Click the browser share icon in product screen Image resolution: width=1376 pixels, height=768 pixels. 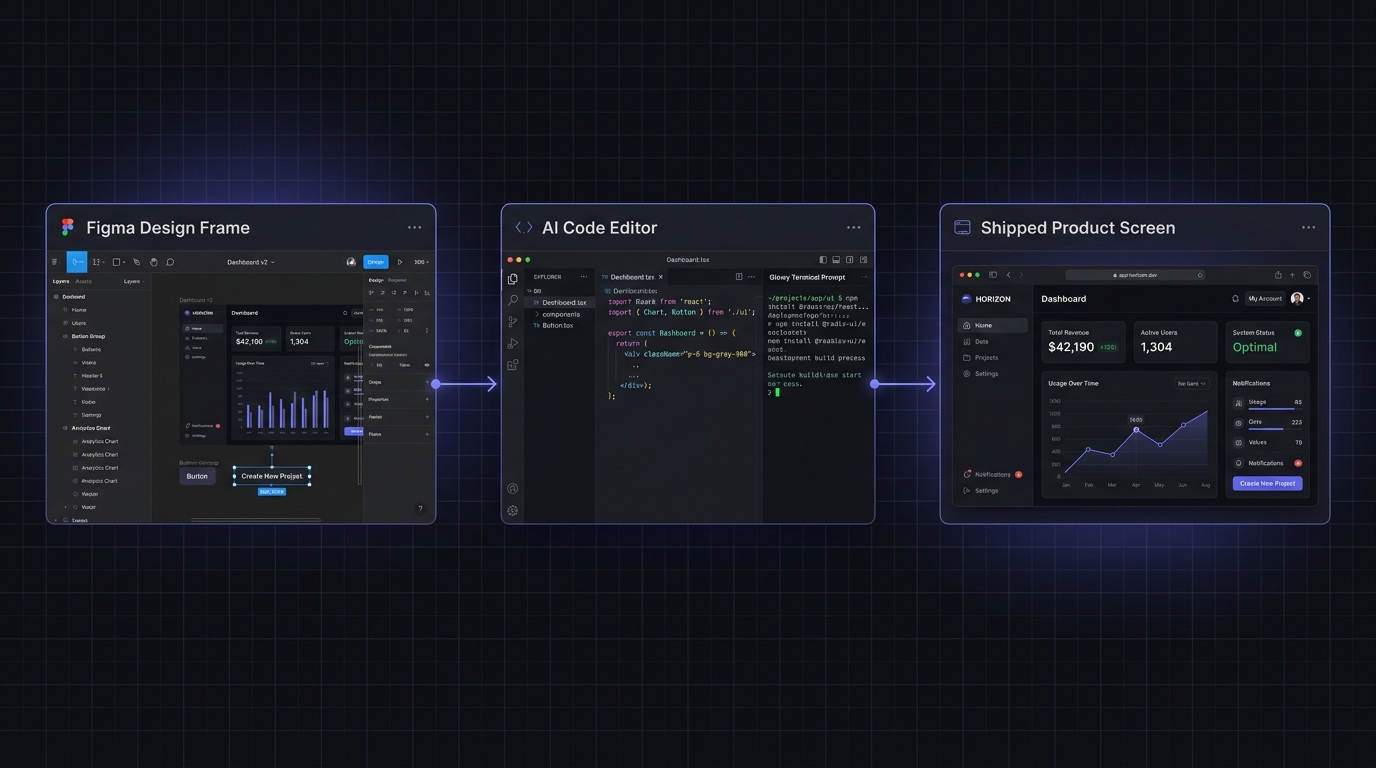[1278, 275]
